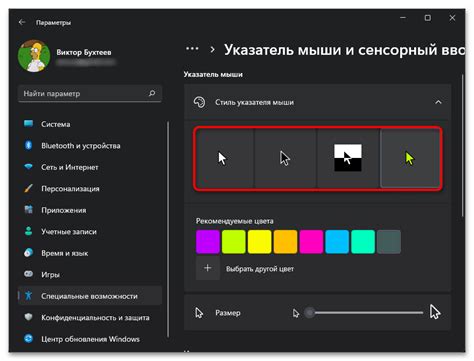The width and height of the screenshot is (474, 361).
Task: Pick the lime green recommended color
Action: 234,242
